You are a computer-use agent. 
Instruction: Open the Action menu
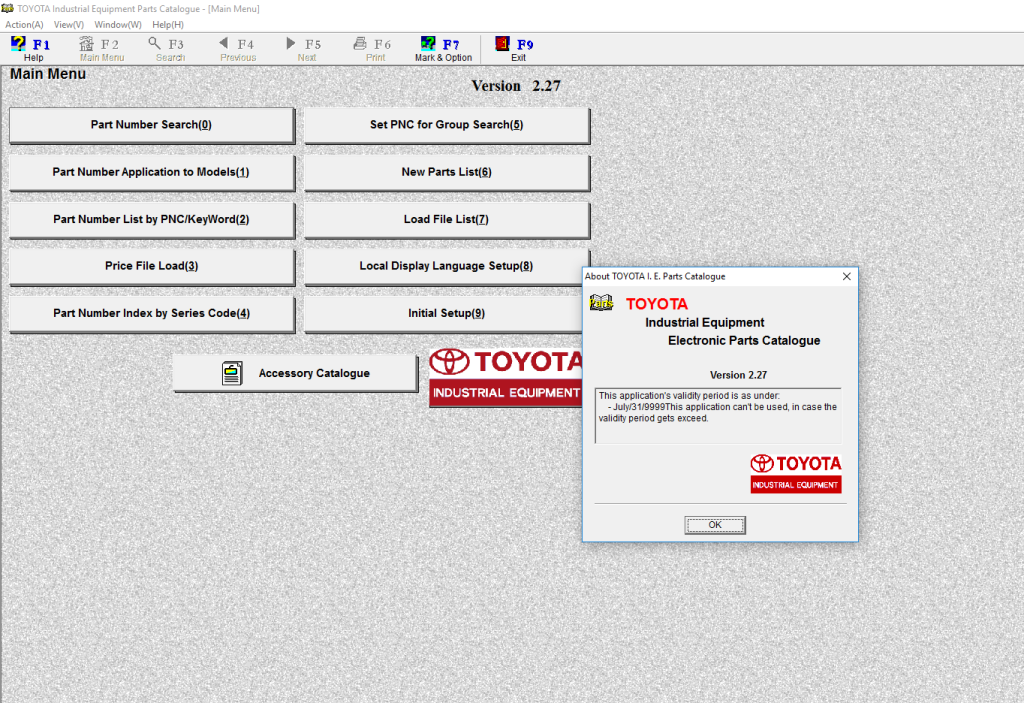point(22,24)
